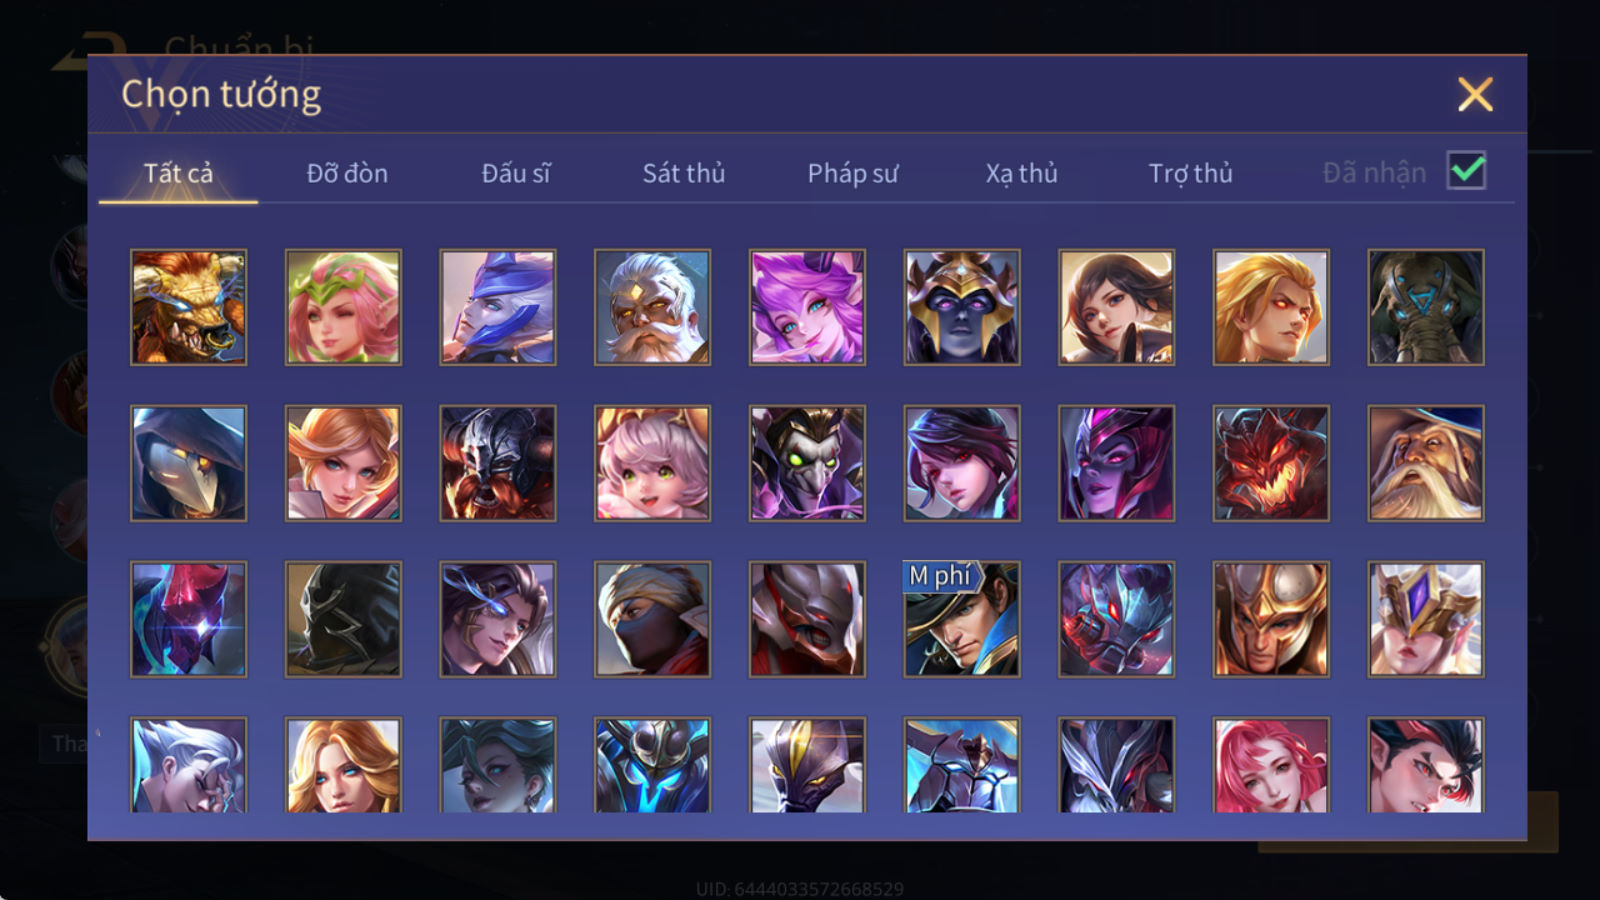Select the 'Tất cả' tab
This screenshot has width=1600, height=900.
178,173
